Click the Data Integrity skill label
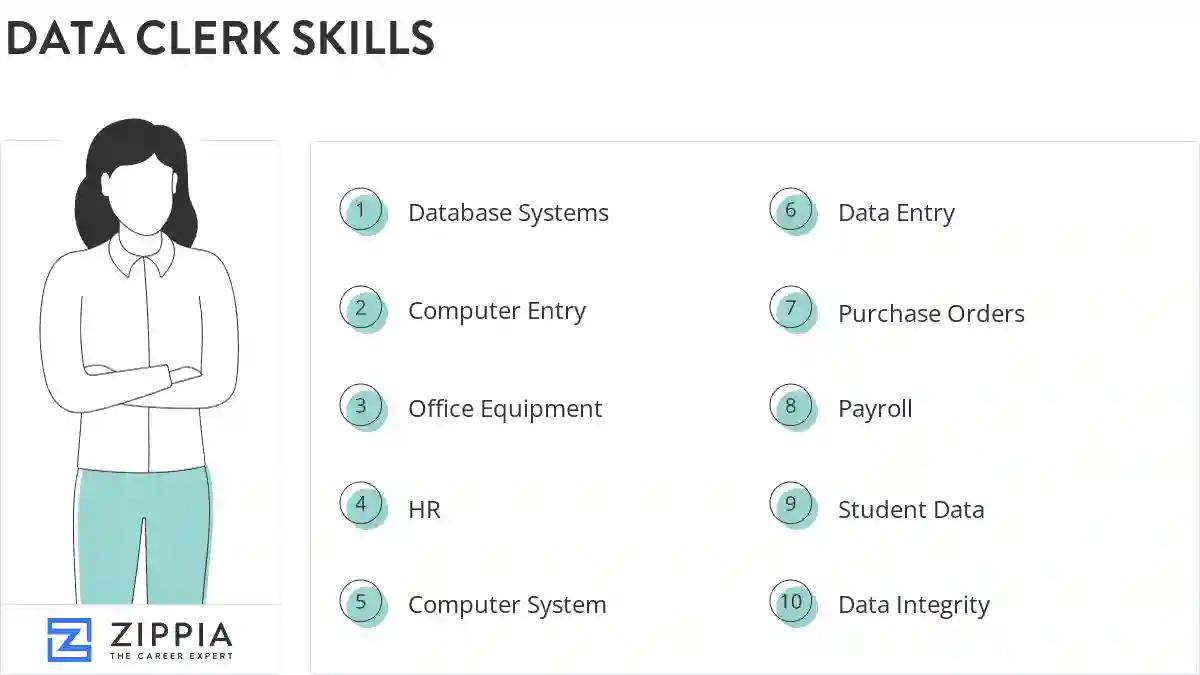The image size is (1200, 675). 913,605
